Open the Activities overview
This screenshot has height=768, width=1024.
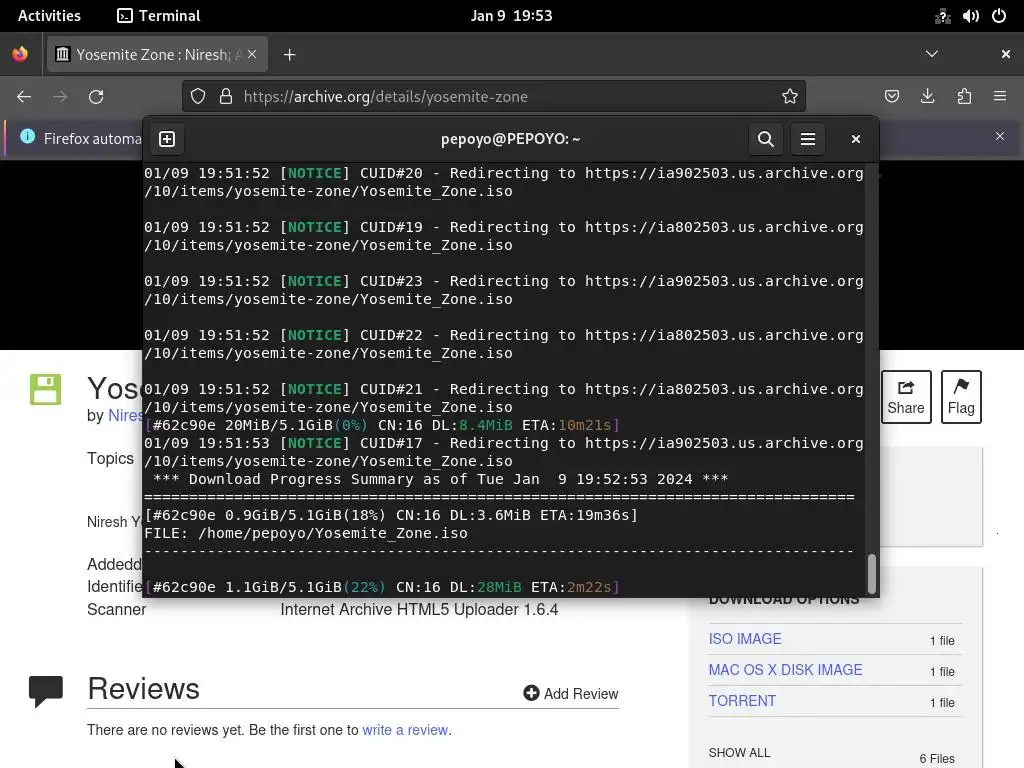(x=49, y=16)
